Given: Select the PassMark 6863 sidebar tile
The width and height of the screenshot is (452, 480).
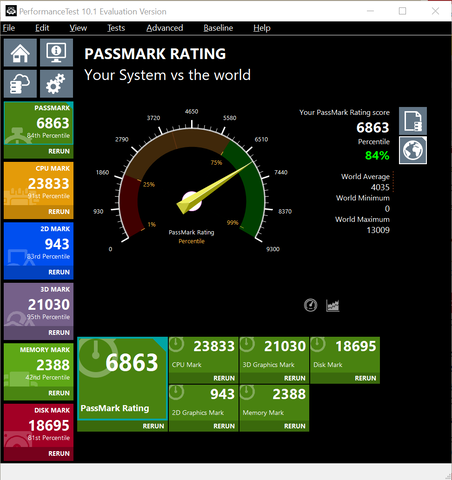Looking at the screenshot, I should [39, 123].
